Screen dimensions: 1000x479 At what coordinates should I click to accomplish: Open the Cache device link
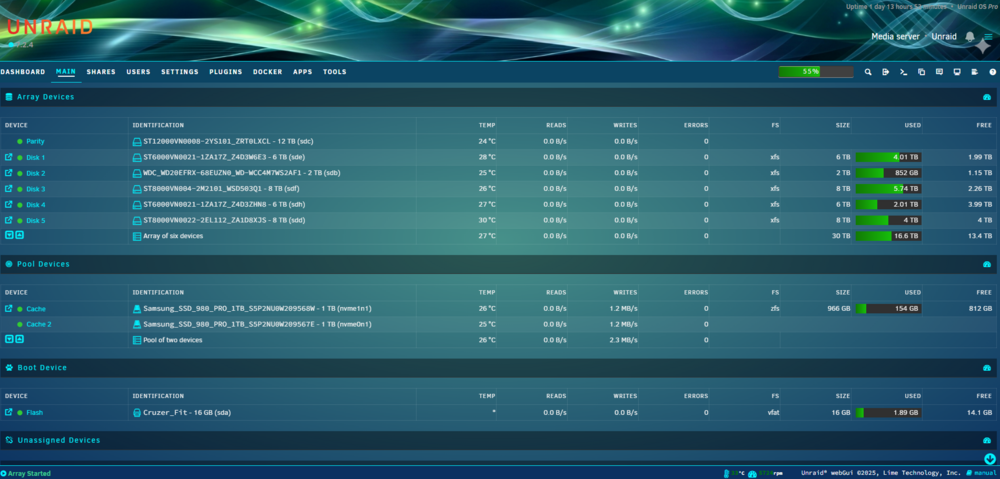[x=36, y=309]
